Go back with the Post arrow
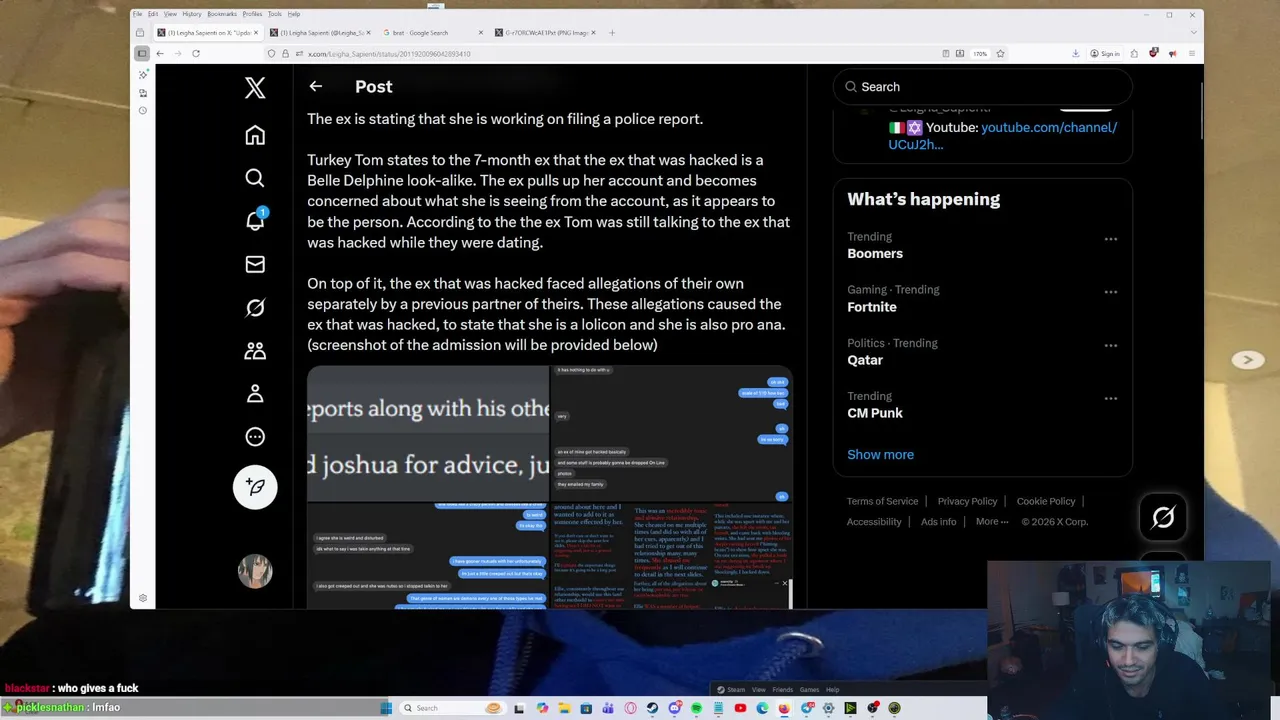1280x720 pixels. click(x=316, y=87)
